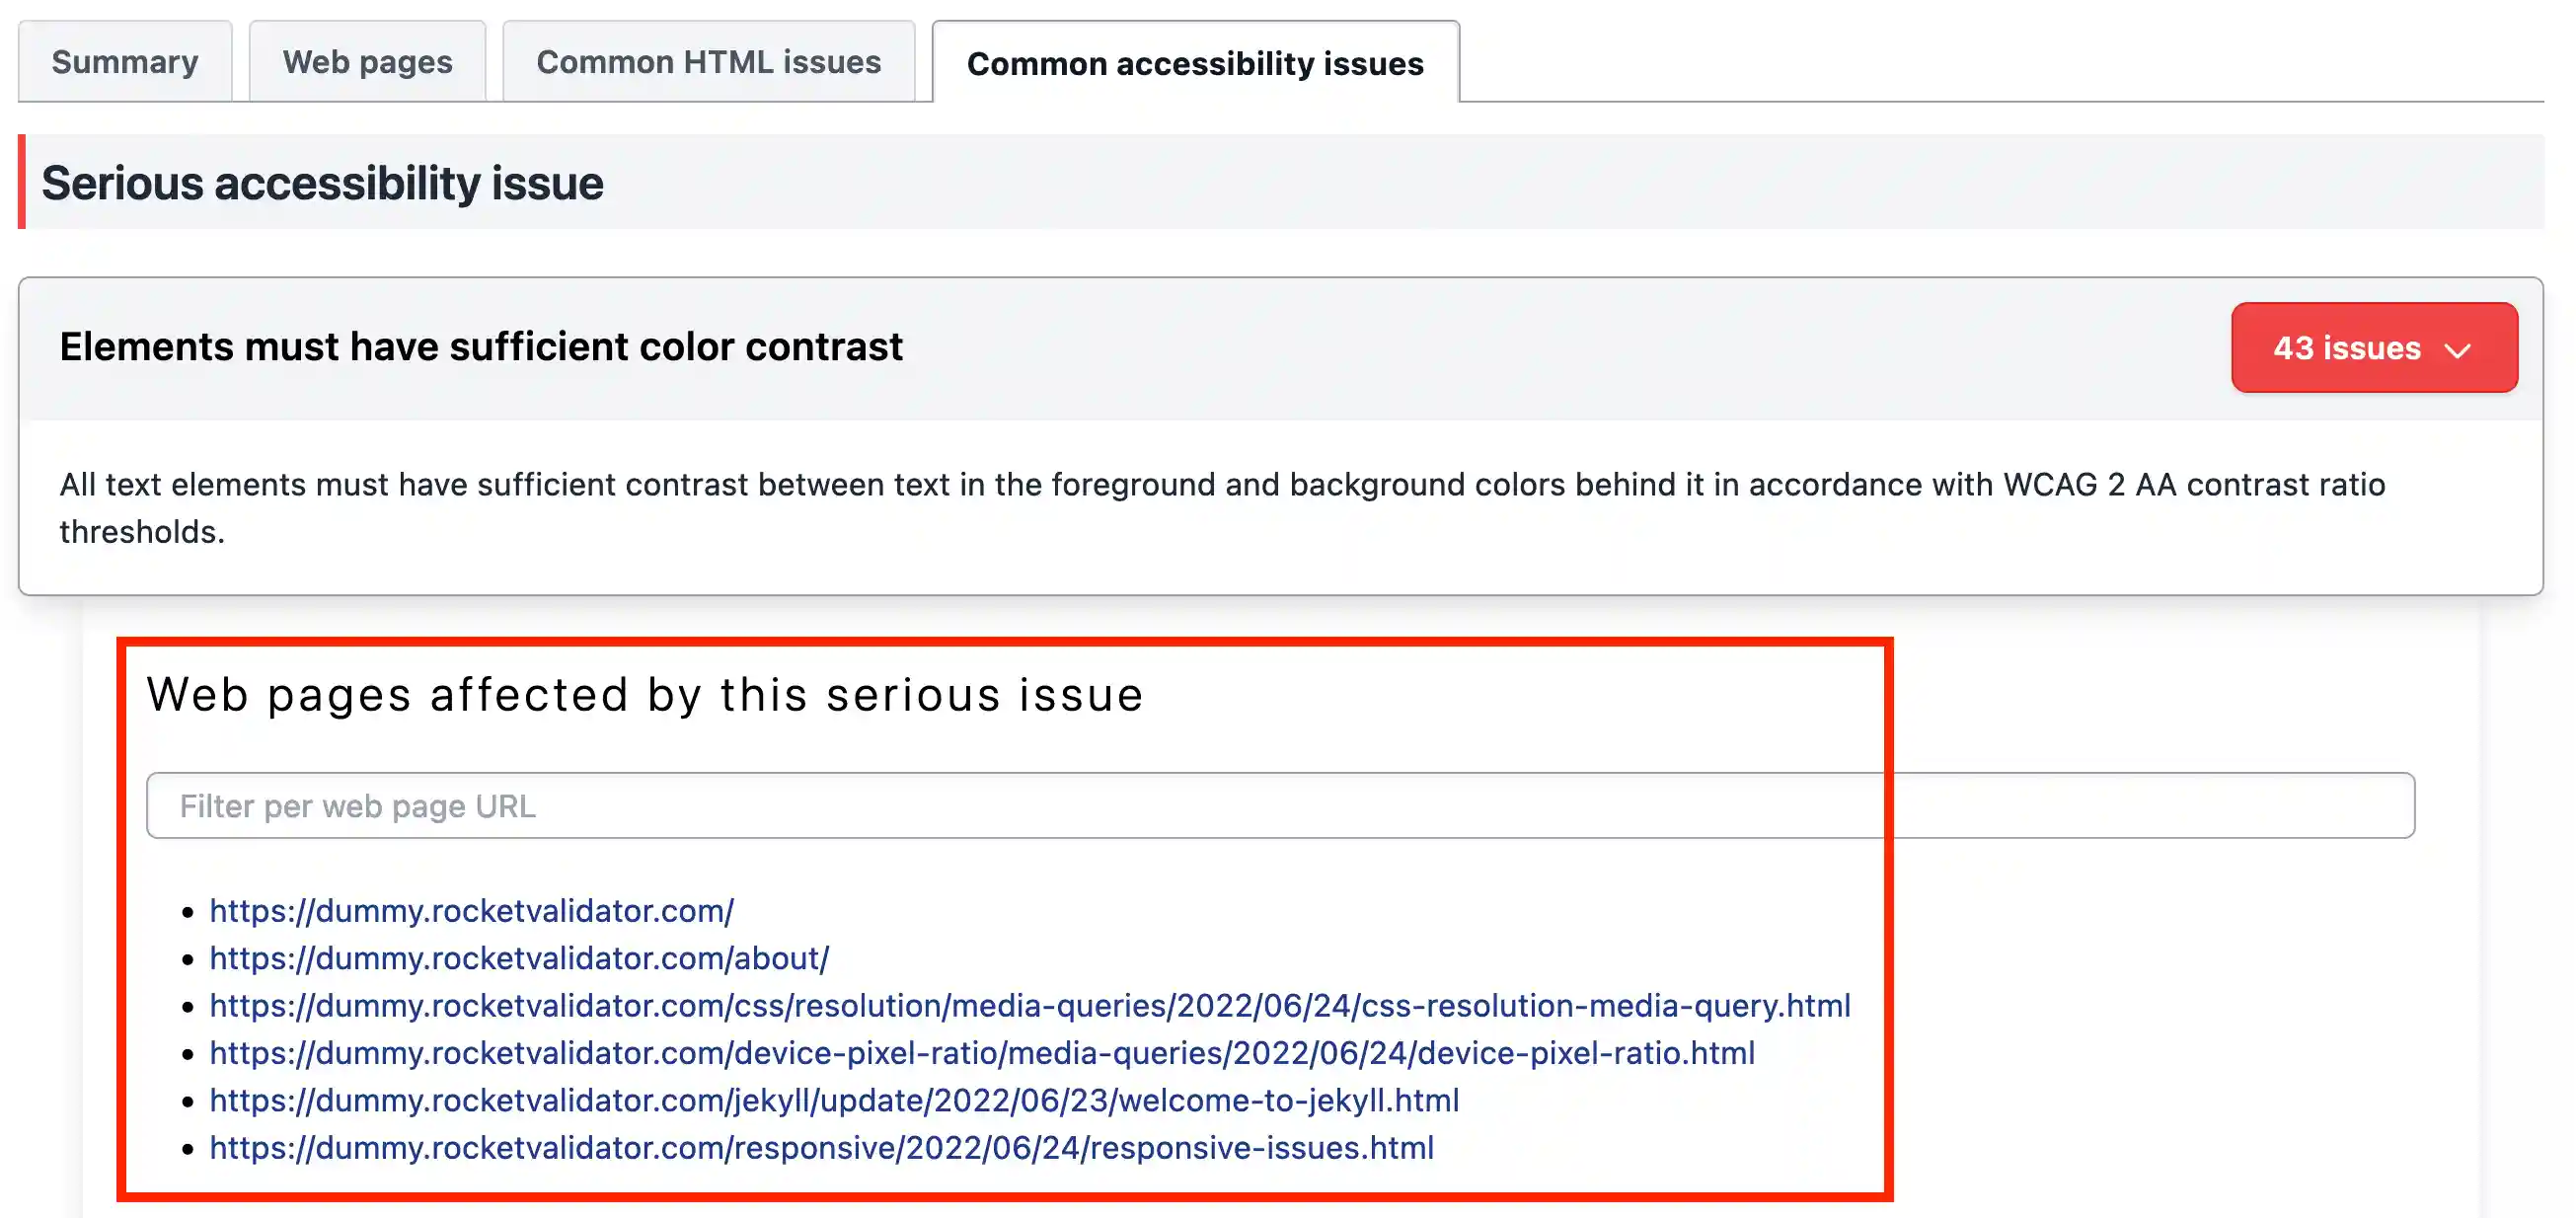
Task: Click the bullet before the /about/ link
Action: [187, 960]
